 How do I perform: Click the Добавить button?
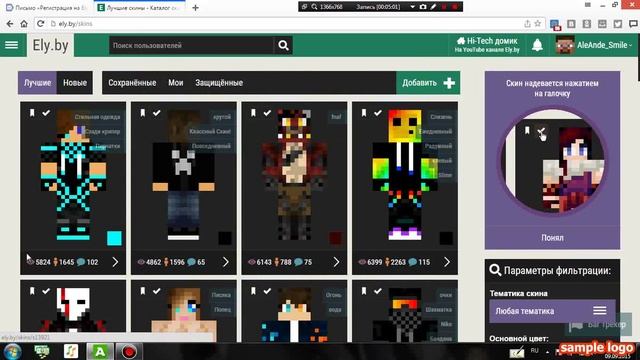428,83
